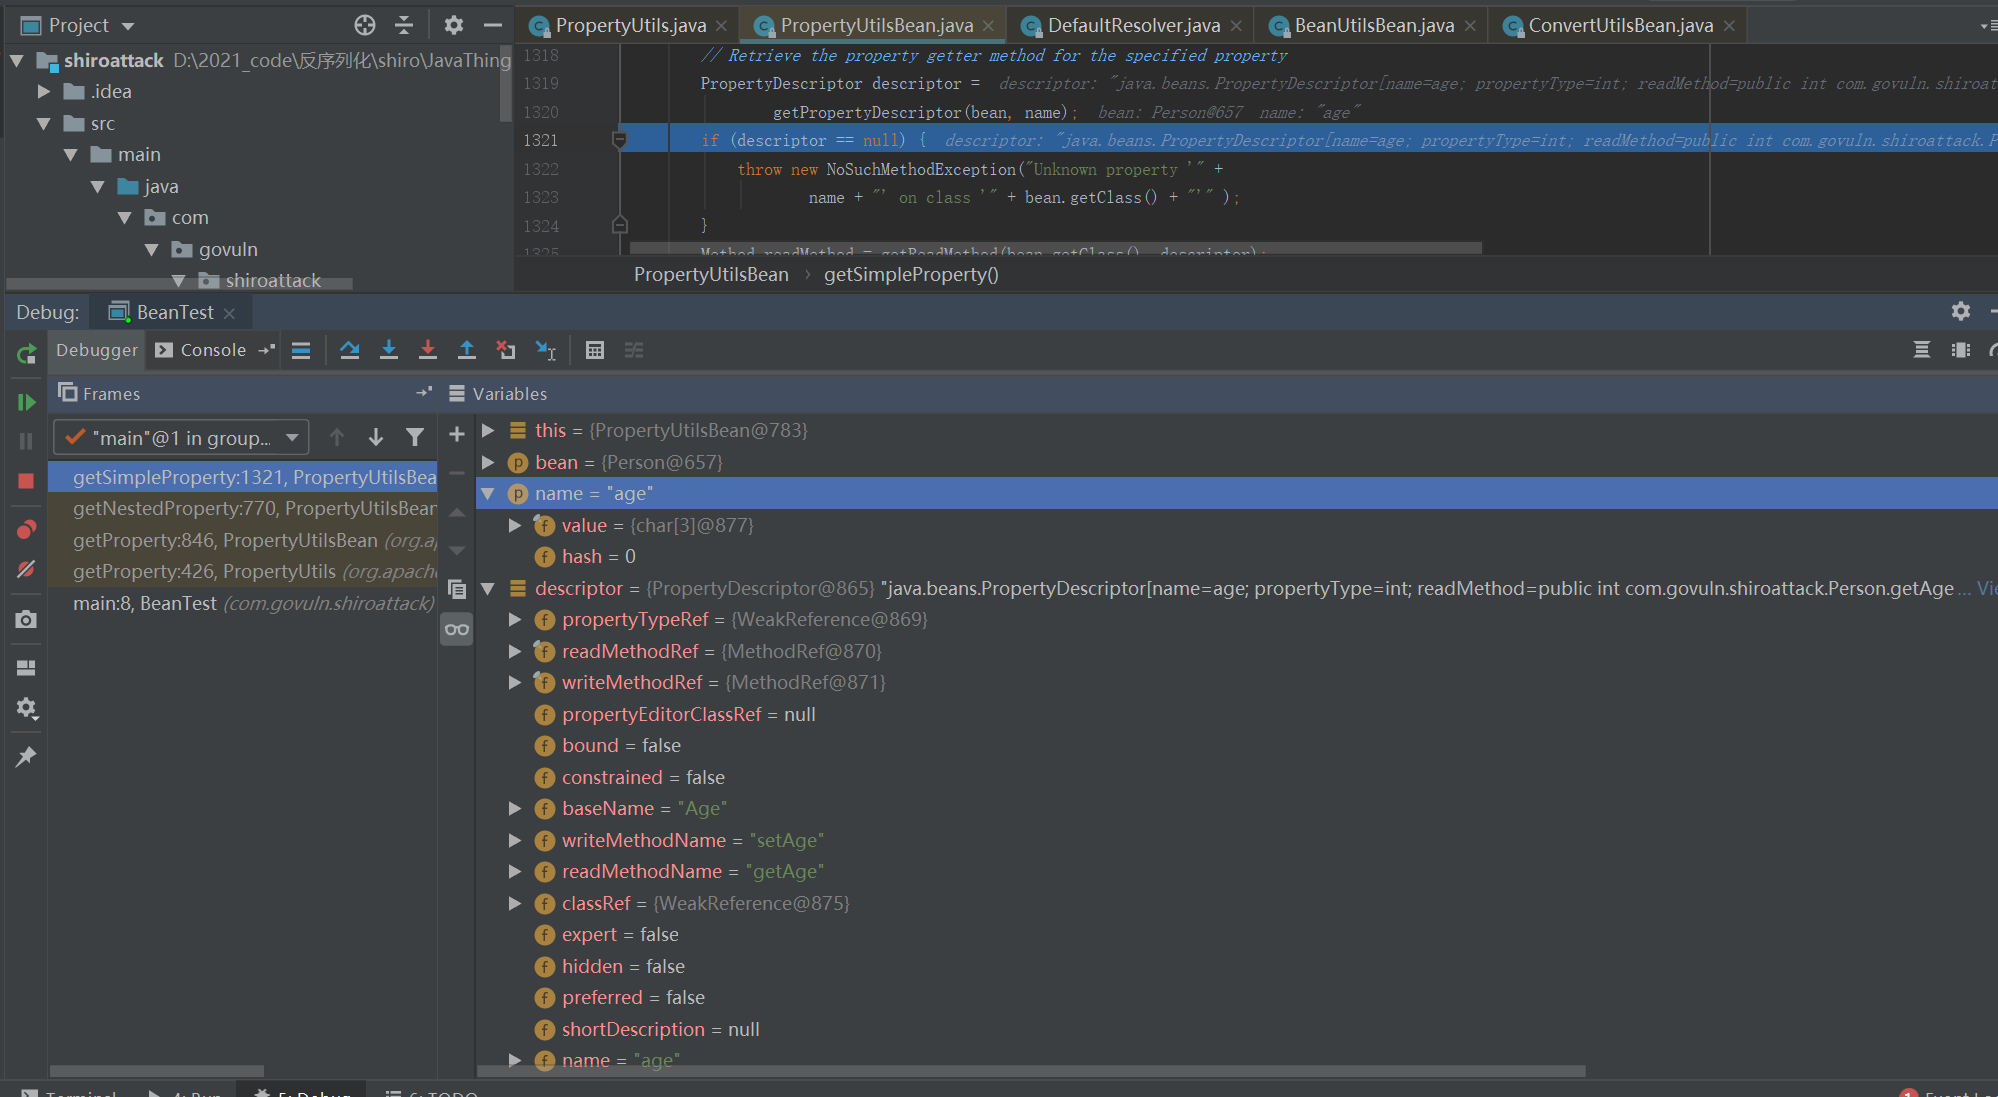Image resolution: width=1998 pixels, height=1097 pixels.
Task: Stop debugging with the red square
Action: 26,481
